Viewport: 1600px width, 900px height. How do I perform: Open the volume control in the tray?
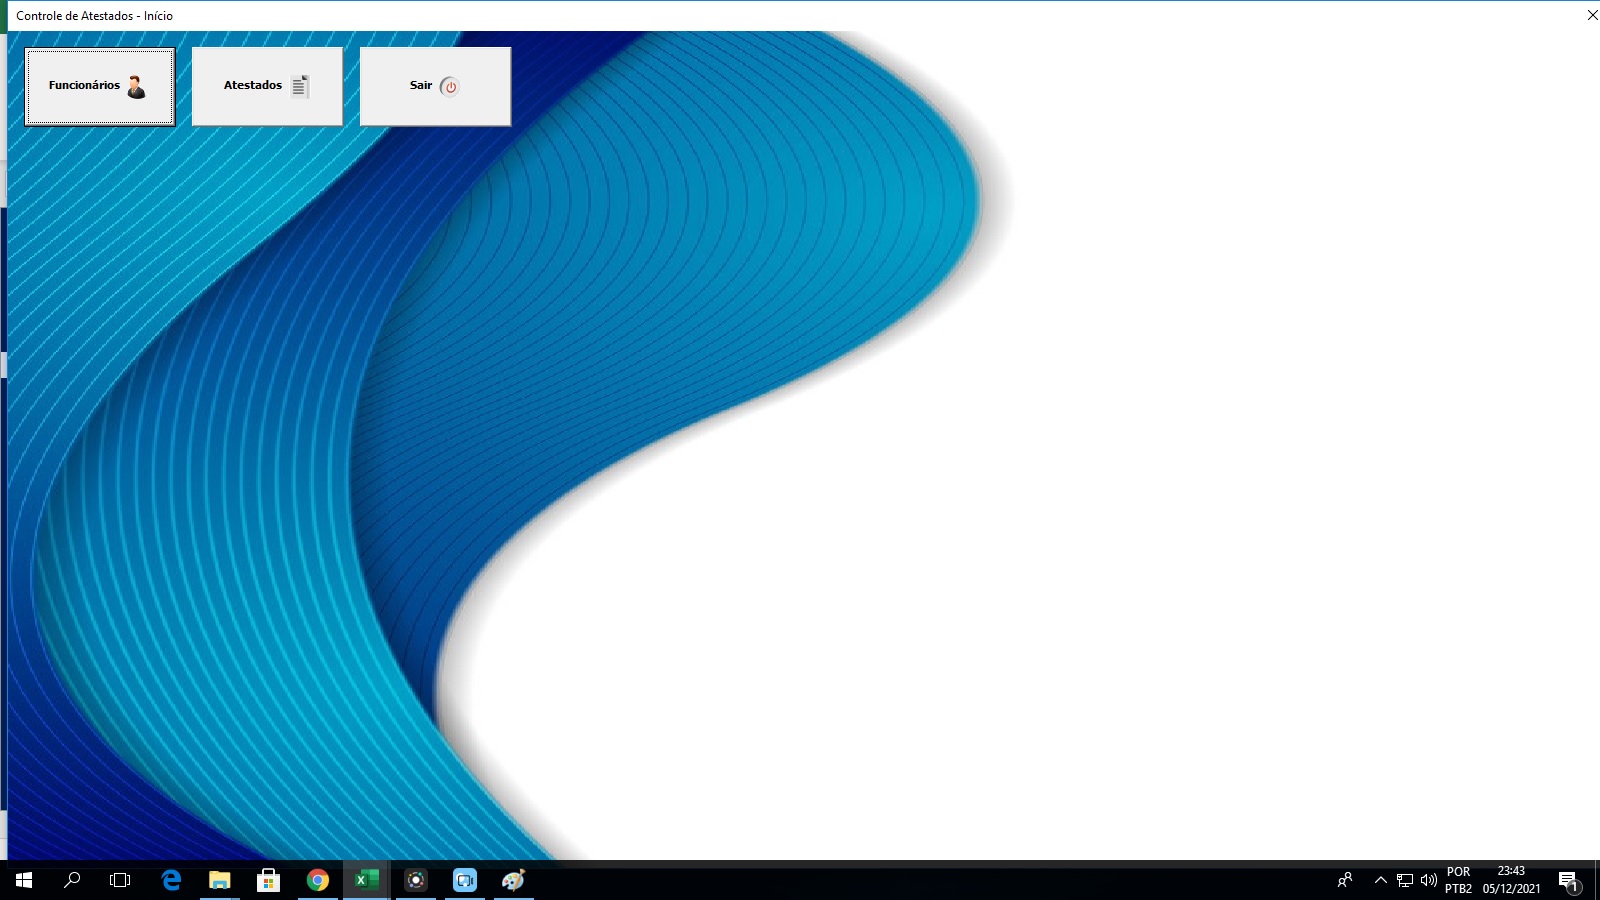[1429, 880]
